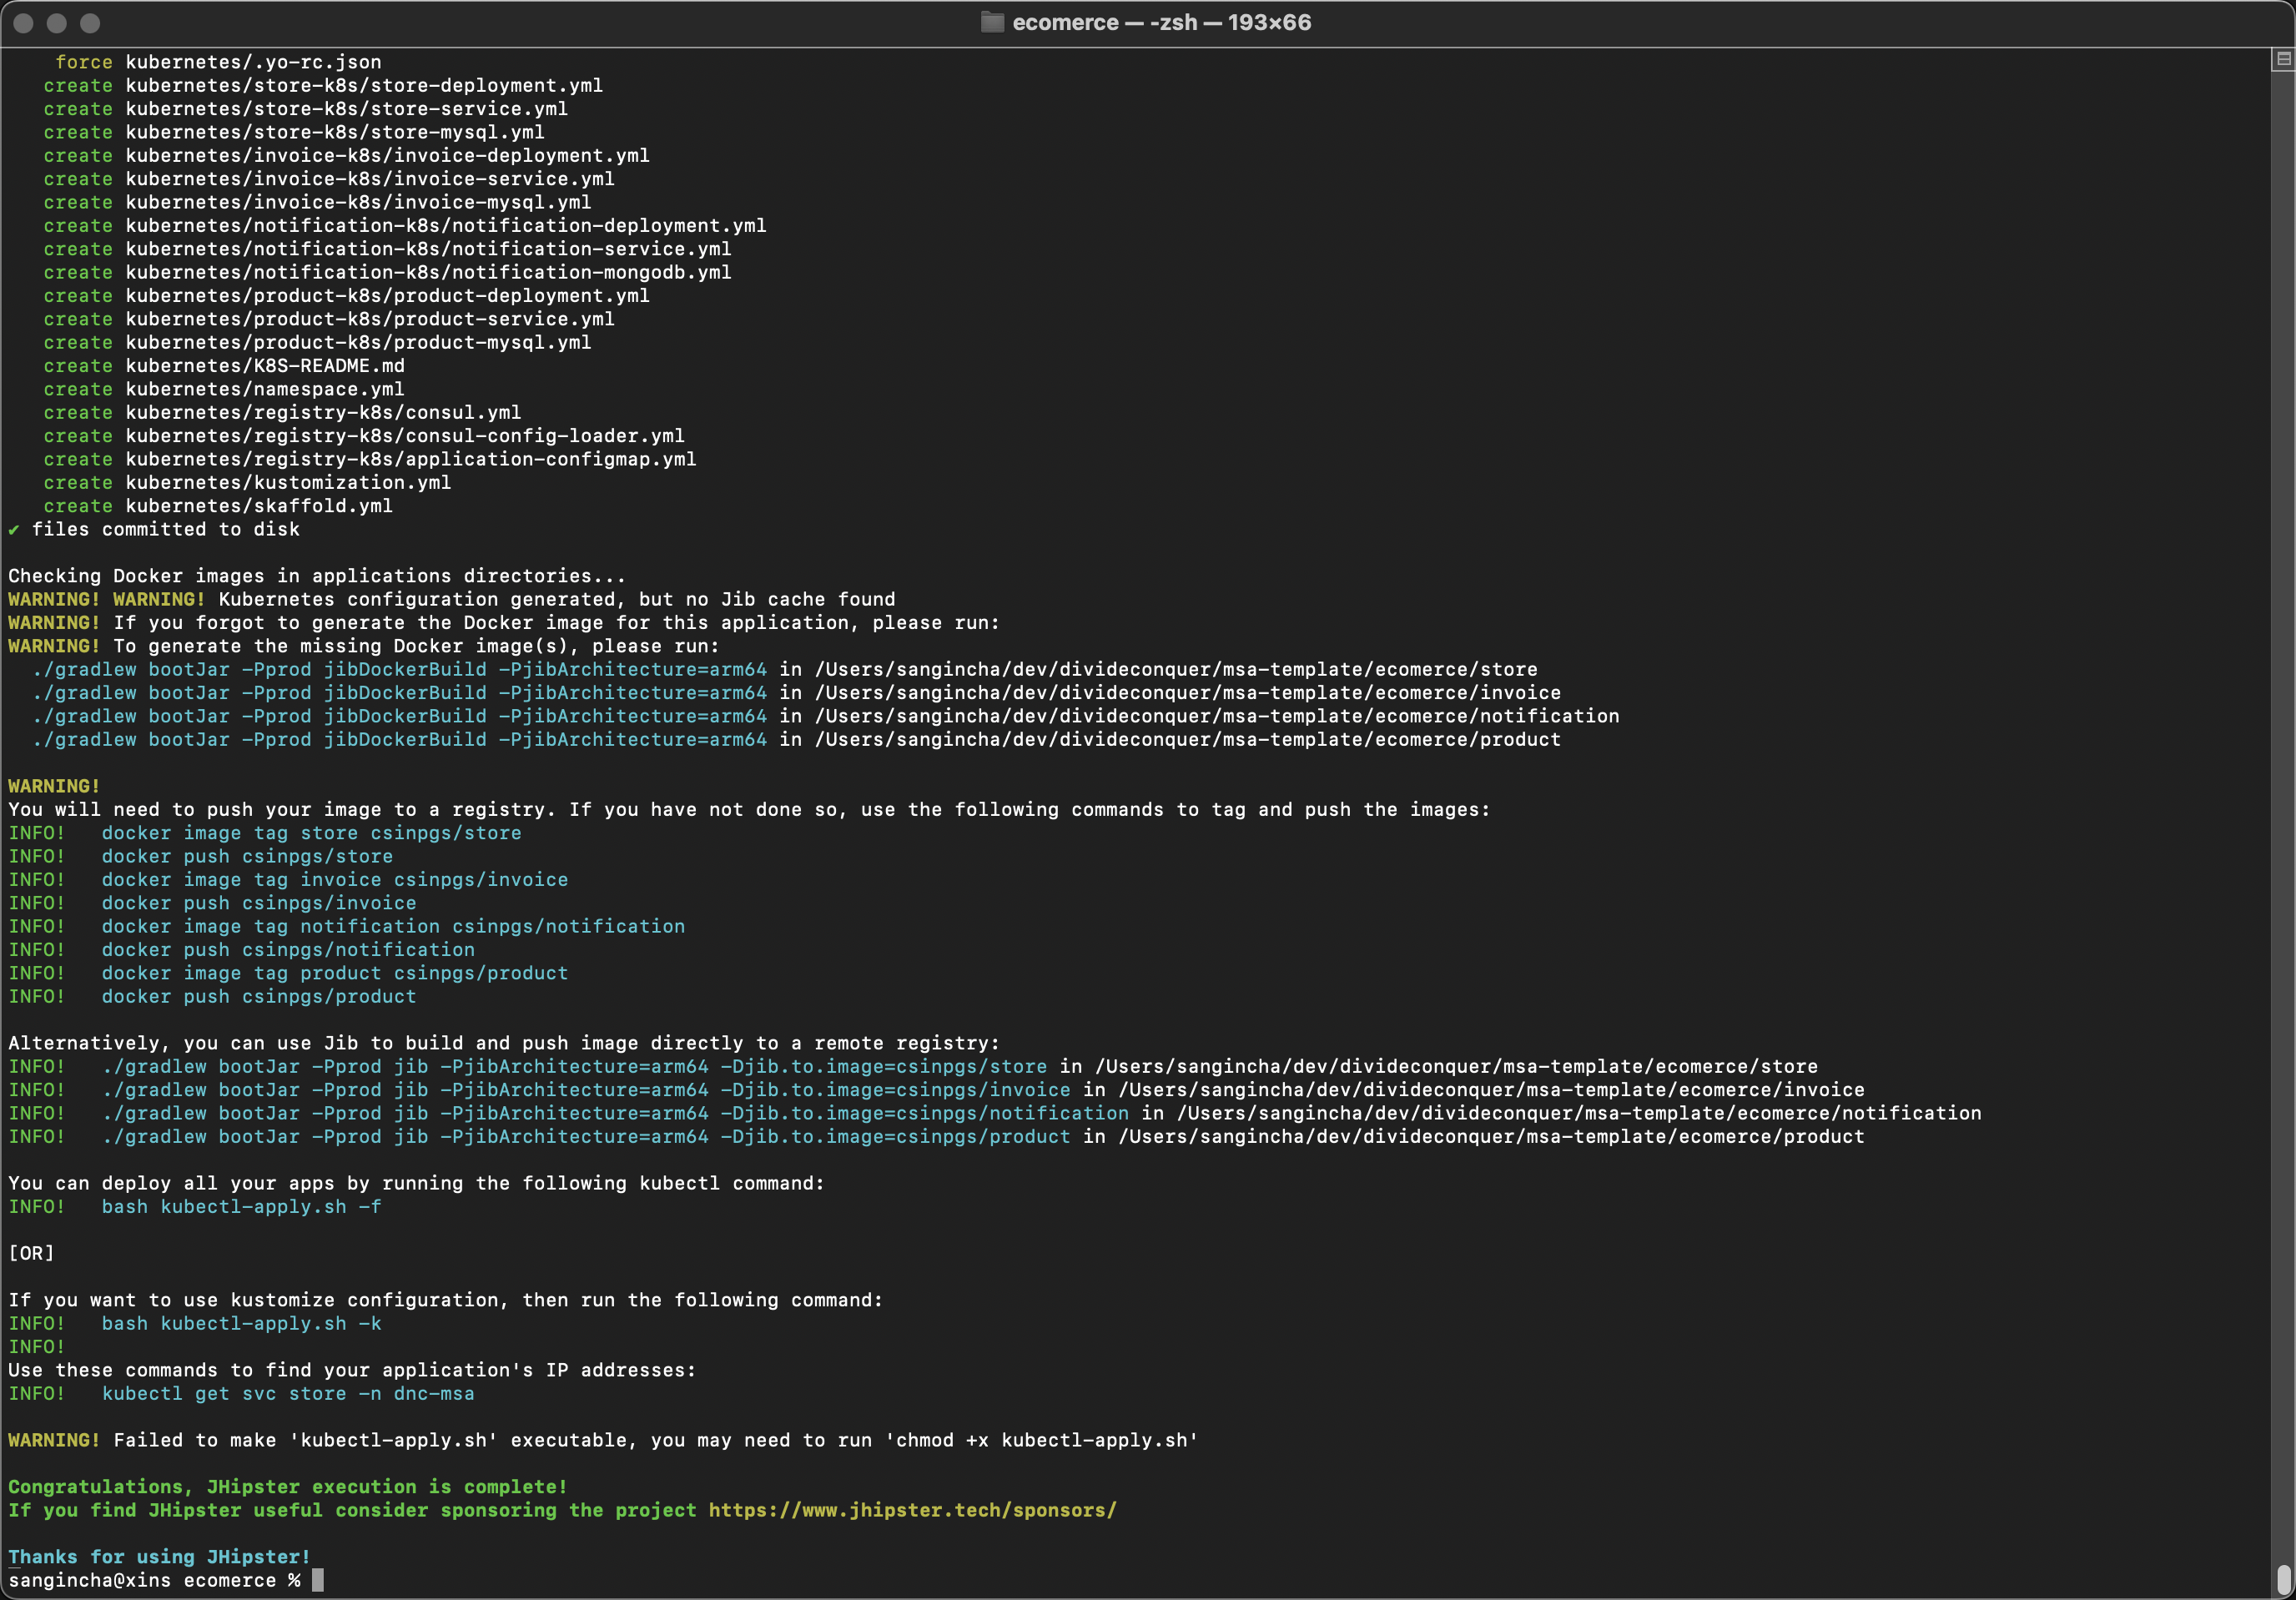Click the [OR] text line
The height and width of the screenshot is (1600, 2296).
point(31,1253)
